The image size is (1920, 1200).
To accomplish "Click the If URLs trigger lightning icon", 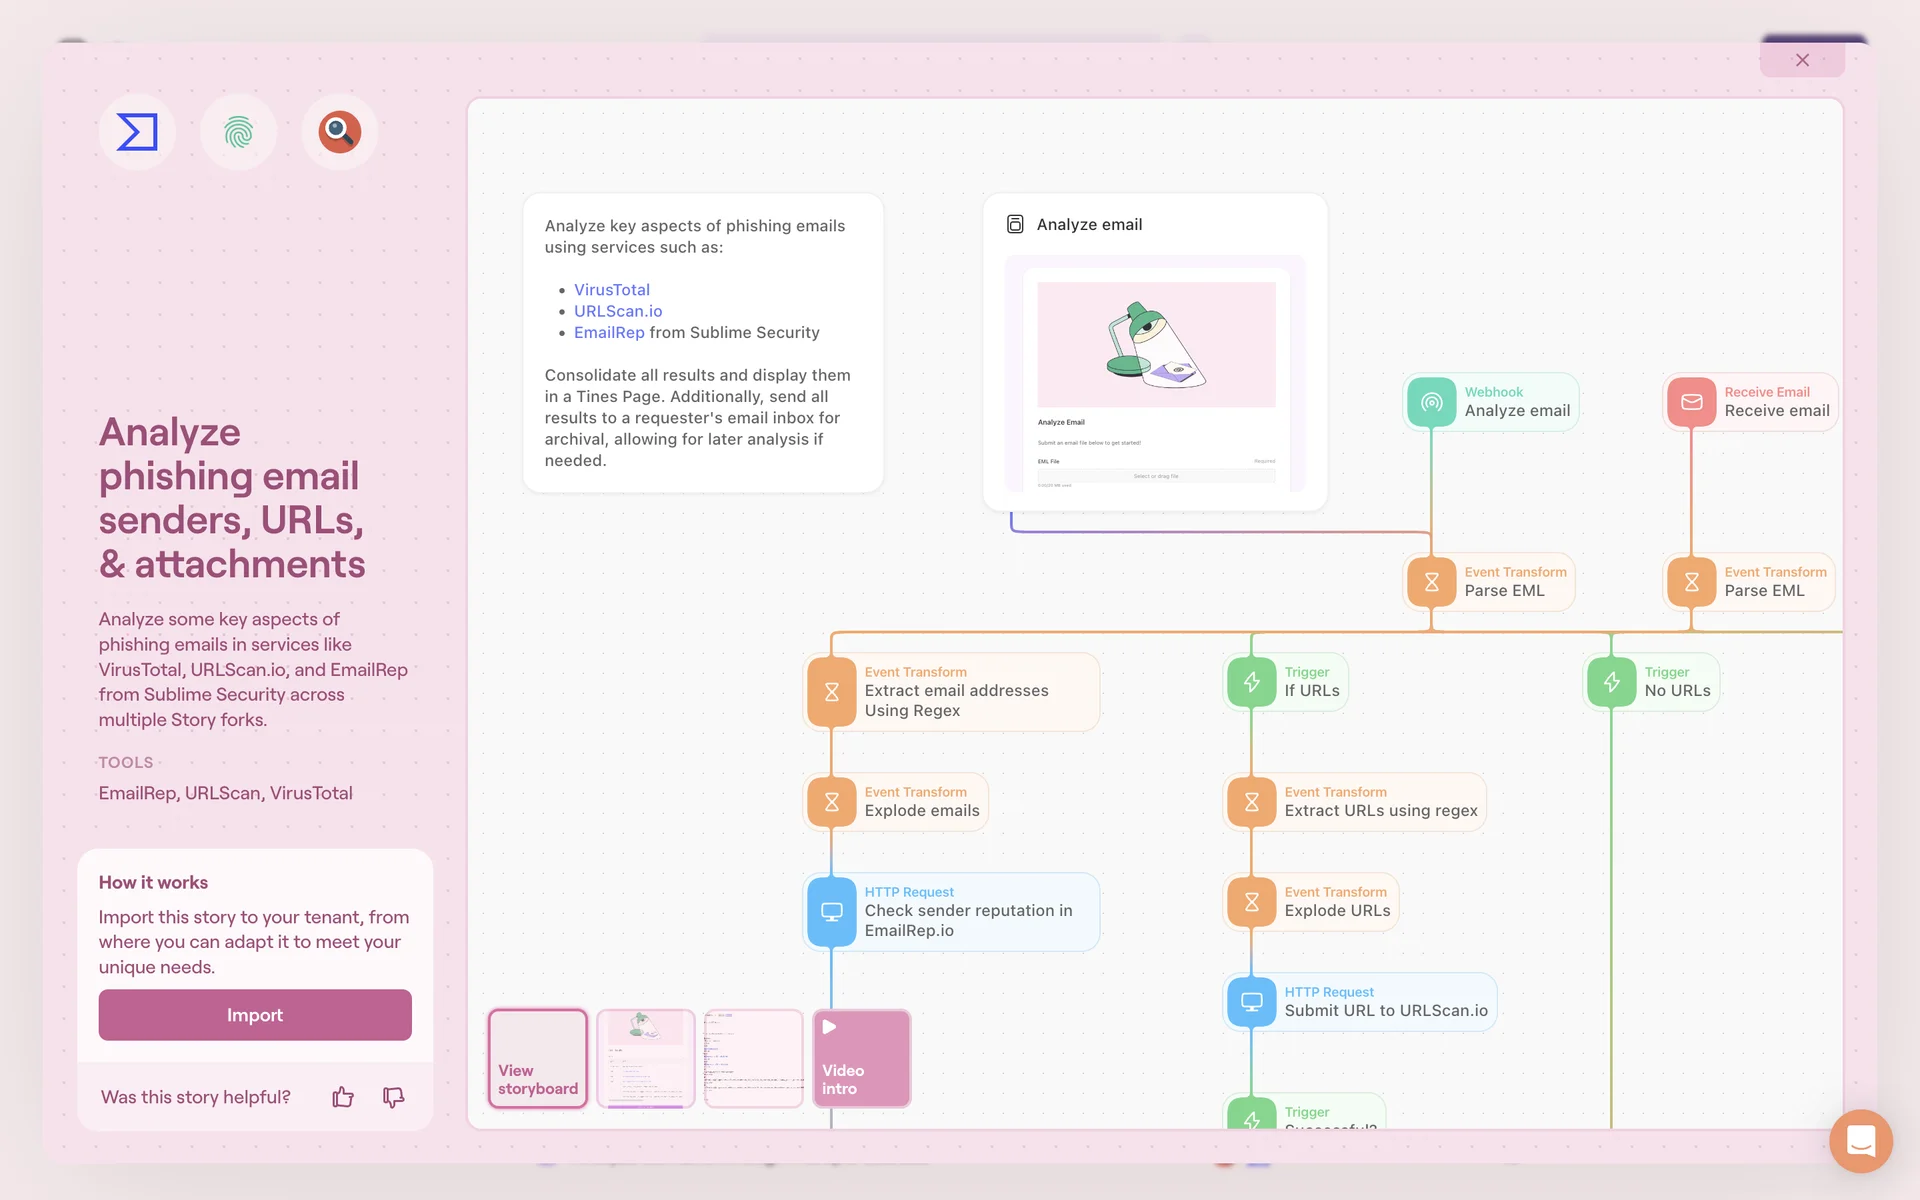I will [x=1251, y=682].
